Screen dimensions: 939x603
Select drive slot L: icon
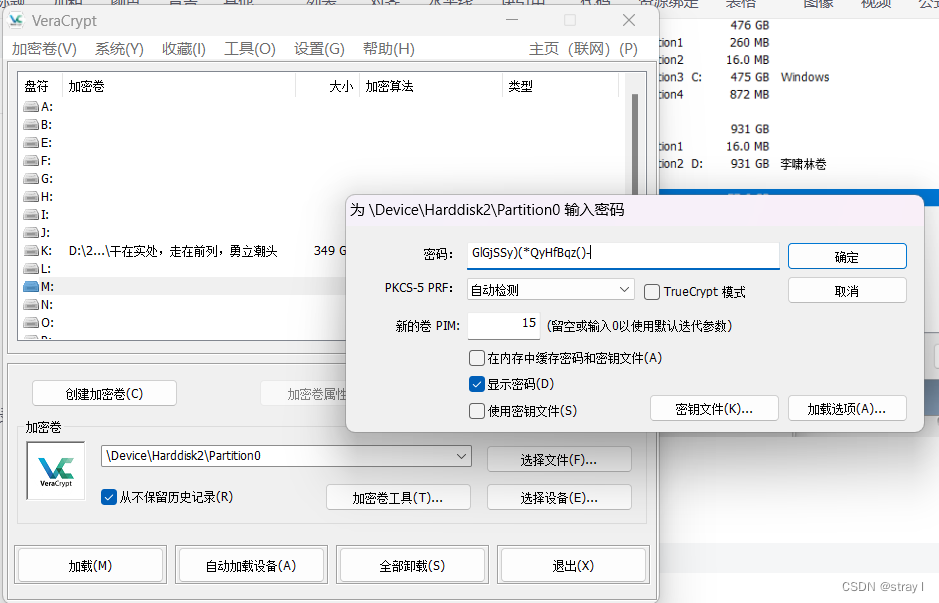click(31, 269)
